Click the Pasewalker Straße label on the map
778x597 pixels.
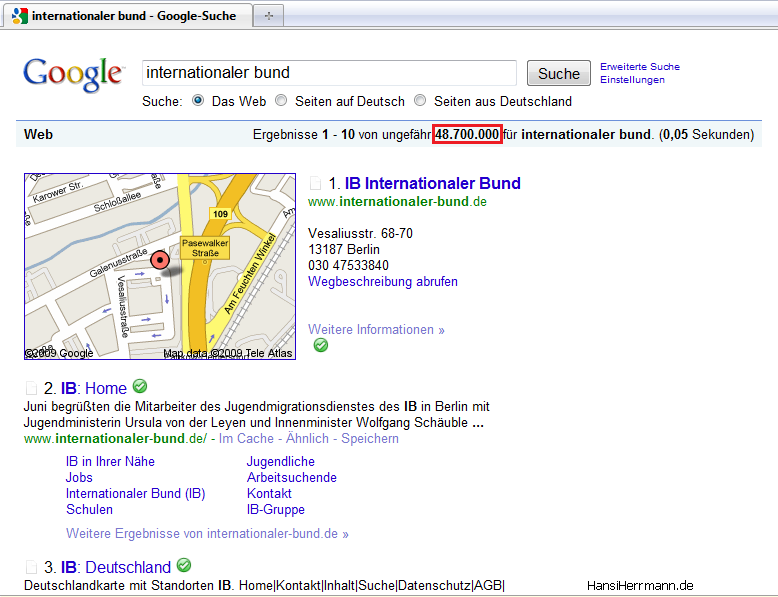click(205, 248)
